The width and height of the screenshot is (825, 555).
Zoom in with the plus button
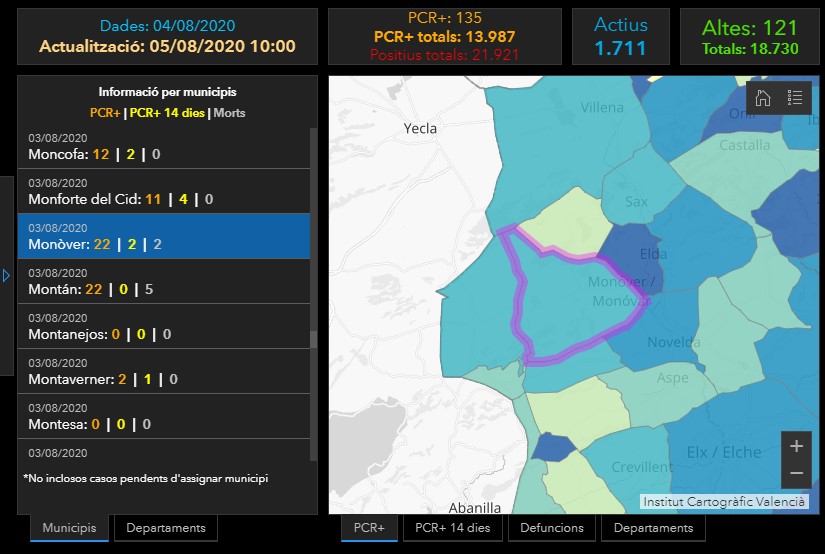[x=796, y=446]
